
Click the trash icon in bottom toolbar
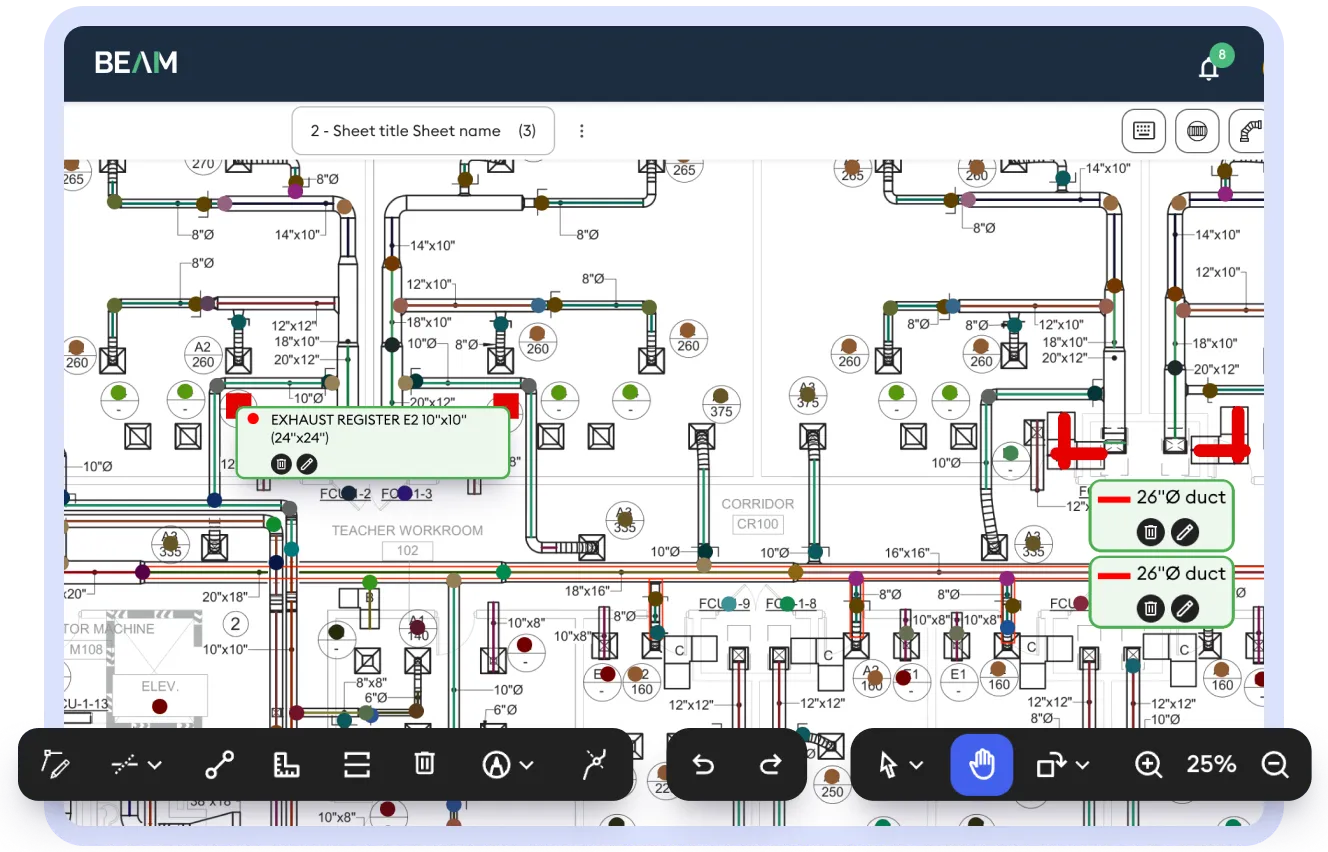pyautogui.click(x=424, y=764)
